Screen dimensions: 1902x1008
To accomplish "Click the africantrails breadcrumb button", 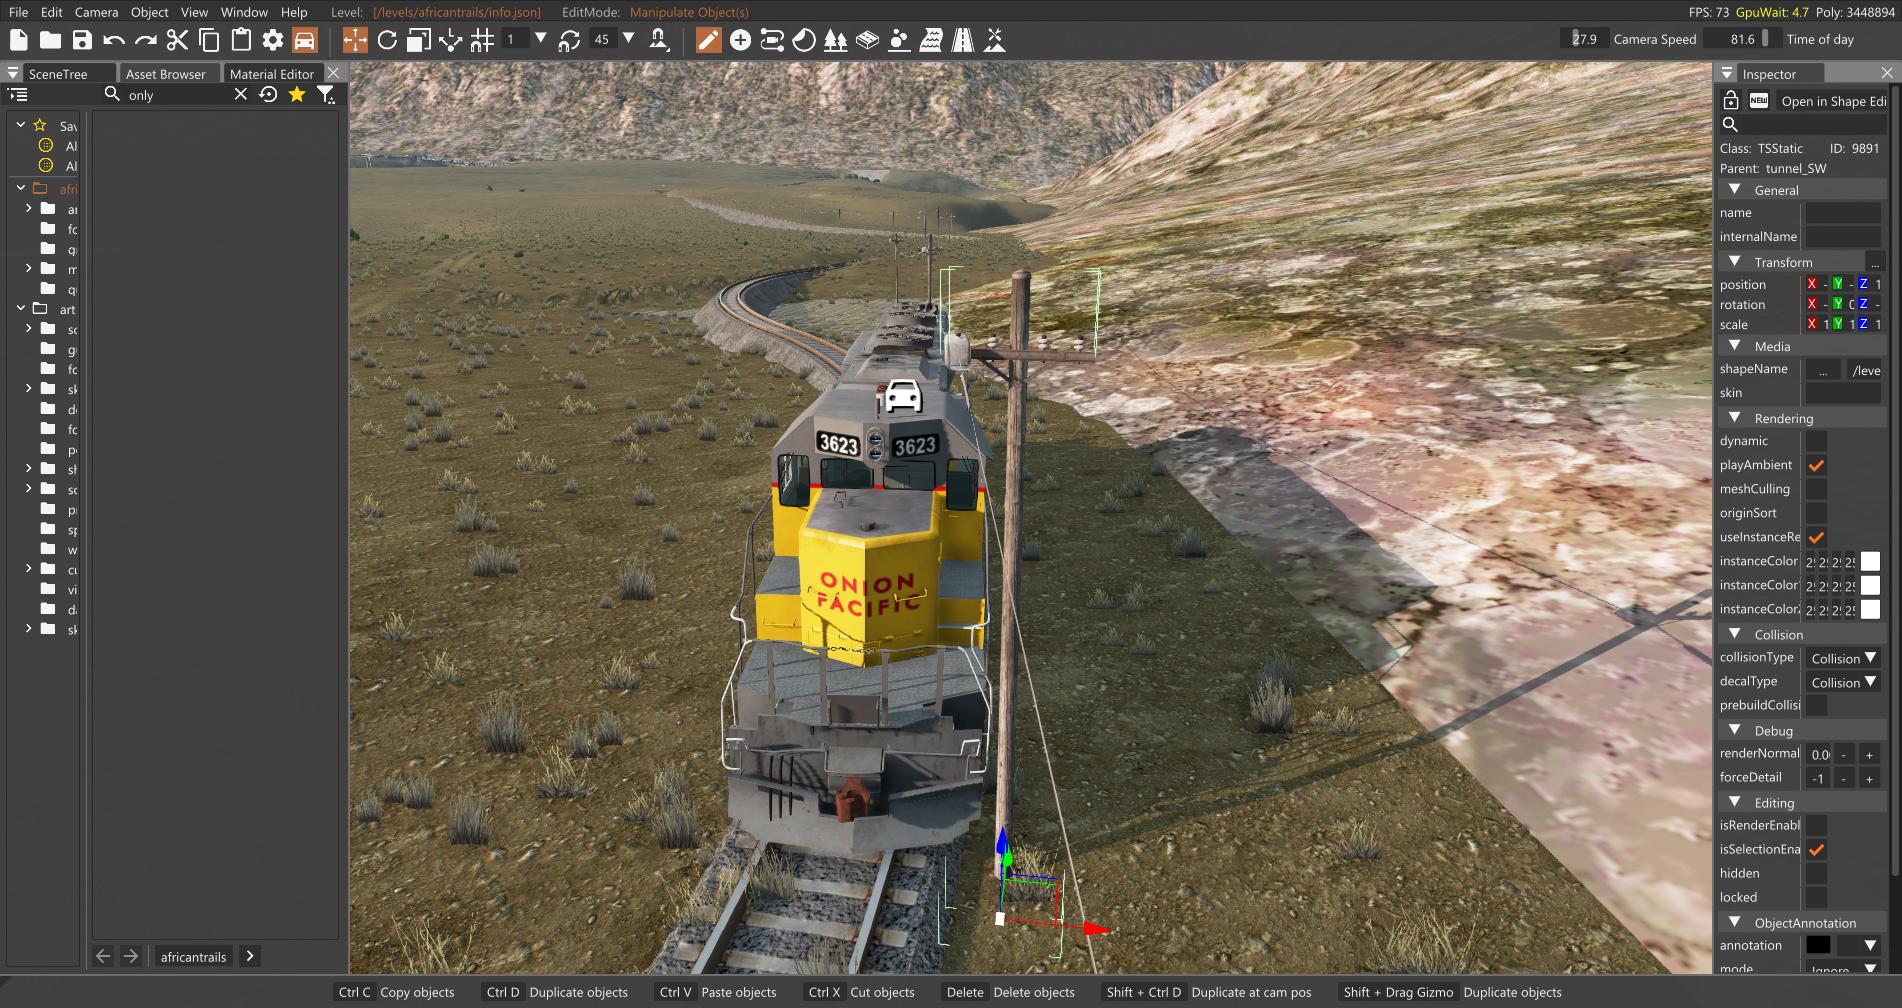I will [x=194, y=956].
